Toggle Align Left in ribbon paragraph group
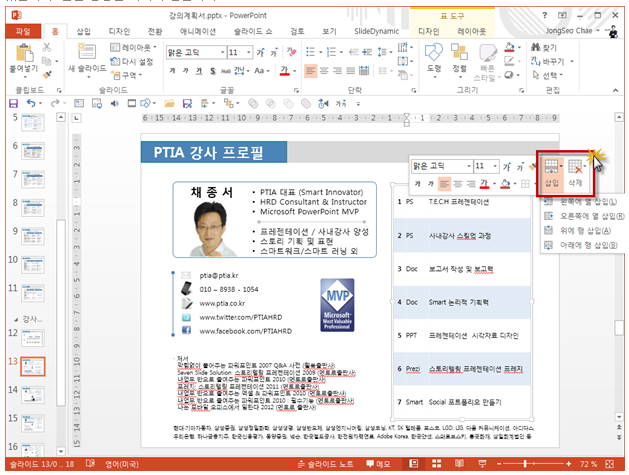 click(x=310, y=71)
